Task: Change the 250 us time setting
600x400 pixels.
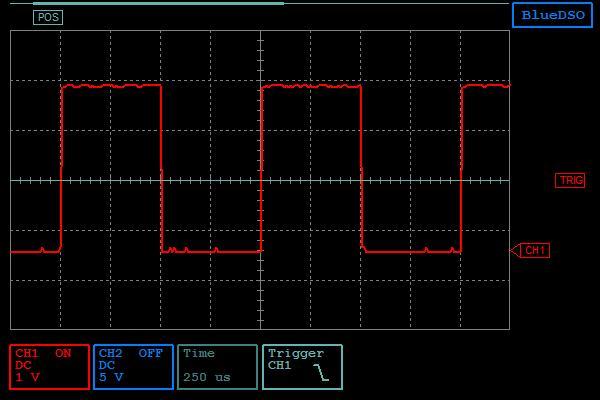Action: click(207, 377)
